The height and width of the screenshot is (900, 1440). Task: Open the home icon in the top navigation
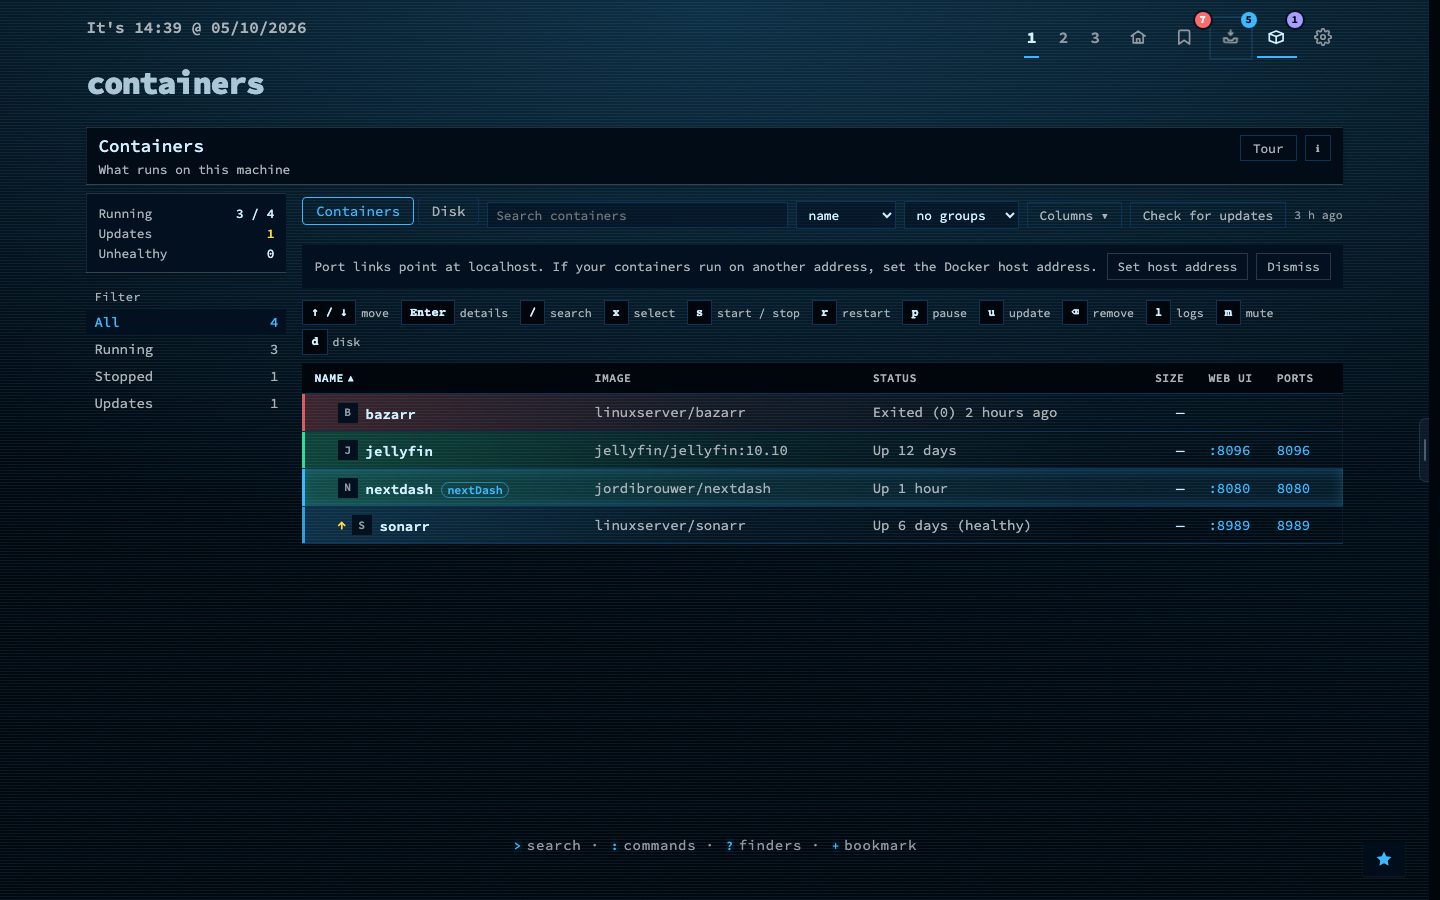pos(1138,38)
